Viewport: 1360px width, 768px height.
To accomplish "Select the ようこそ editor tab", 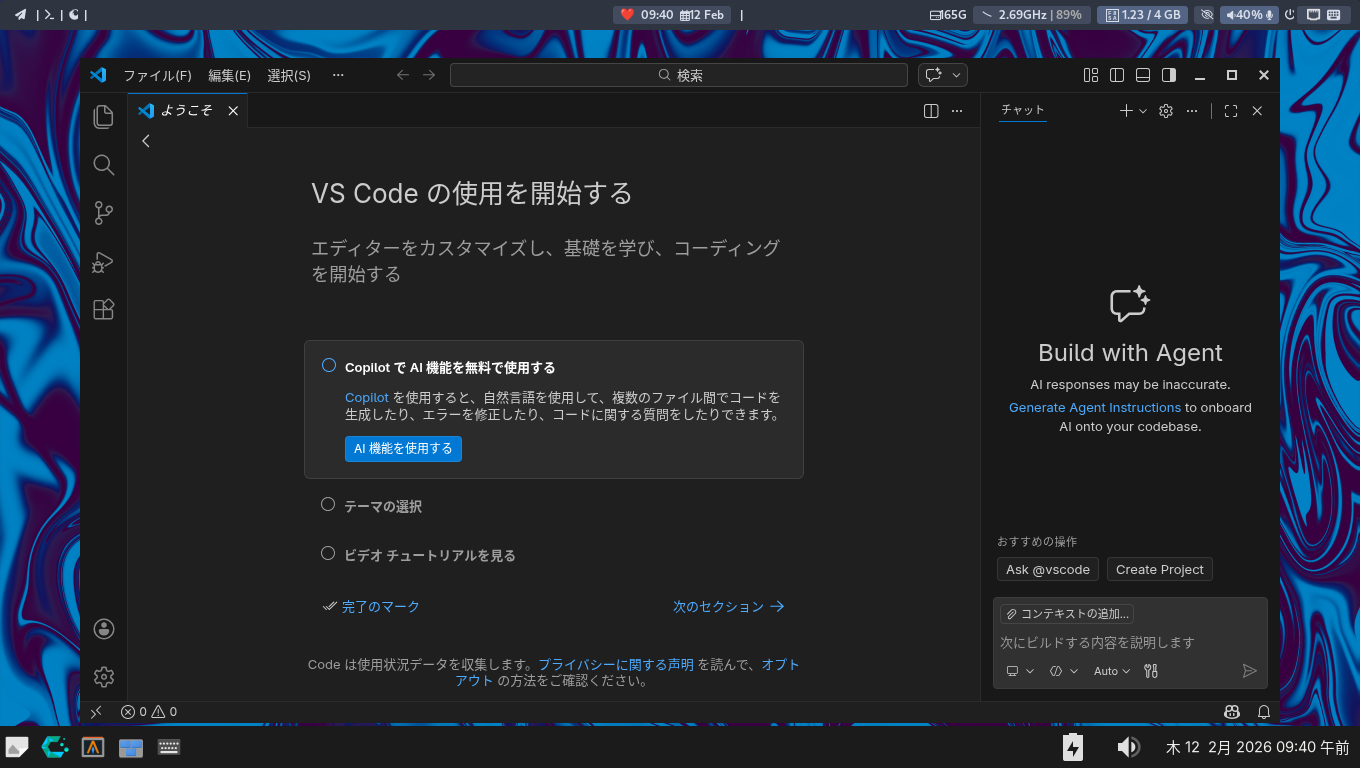I will [x=187, y=111].
